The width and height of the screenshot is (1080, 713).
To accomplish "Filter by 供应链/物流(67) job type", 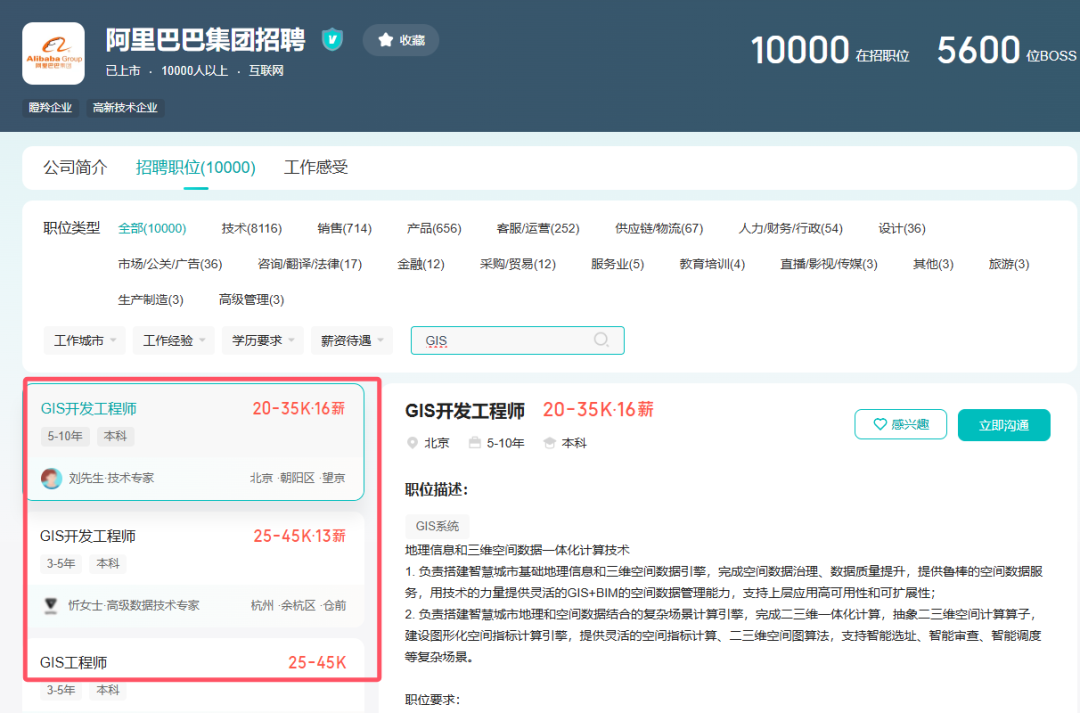I will (x=659, y=228).
